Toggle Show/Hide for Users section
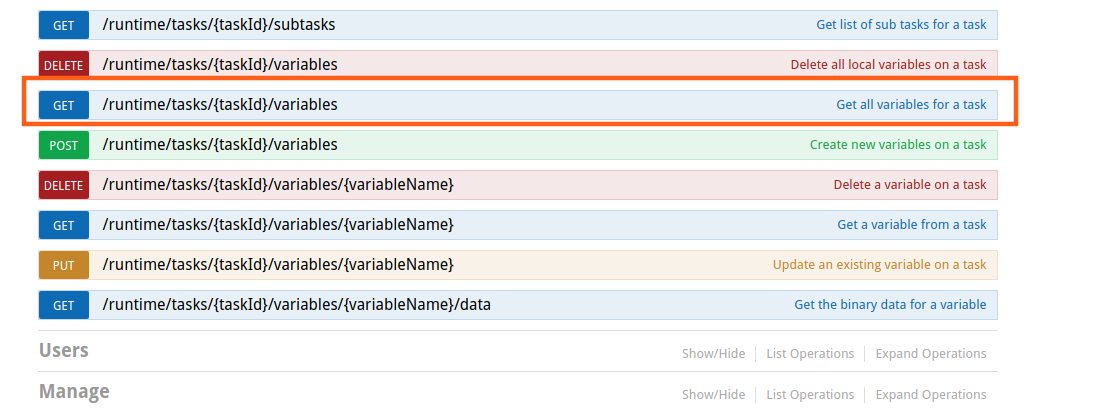 [x=713, y=353]
